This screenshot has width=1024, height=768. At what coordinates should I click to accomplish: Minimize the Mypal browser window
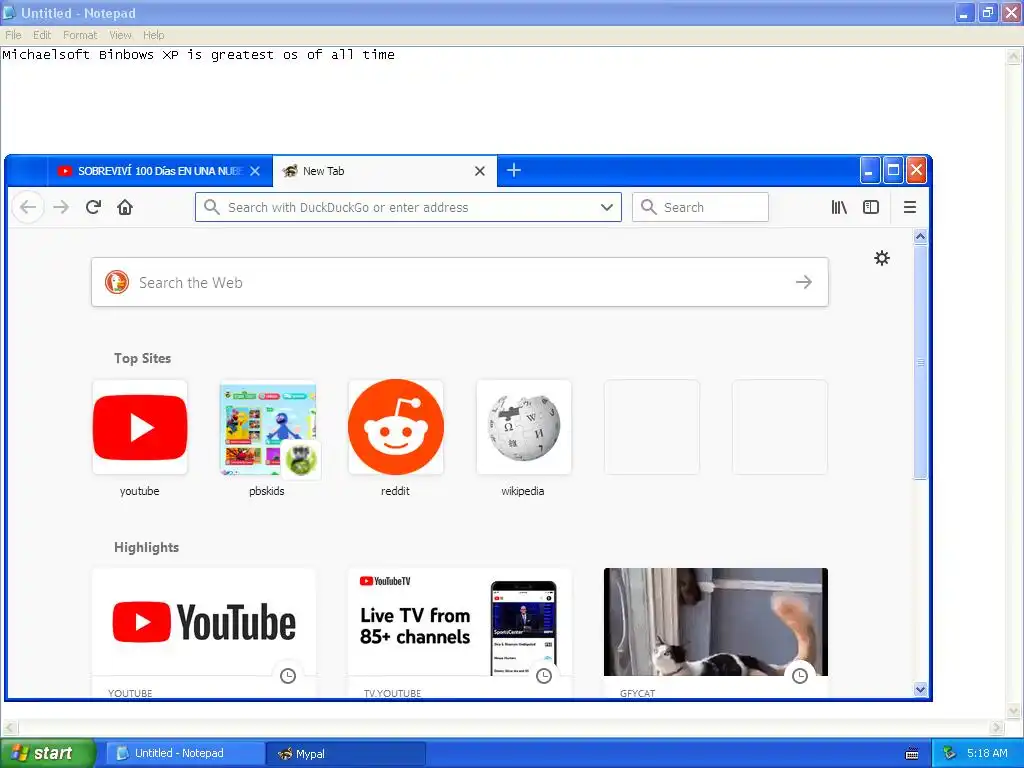(x=869, y=170)
